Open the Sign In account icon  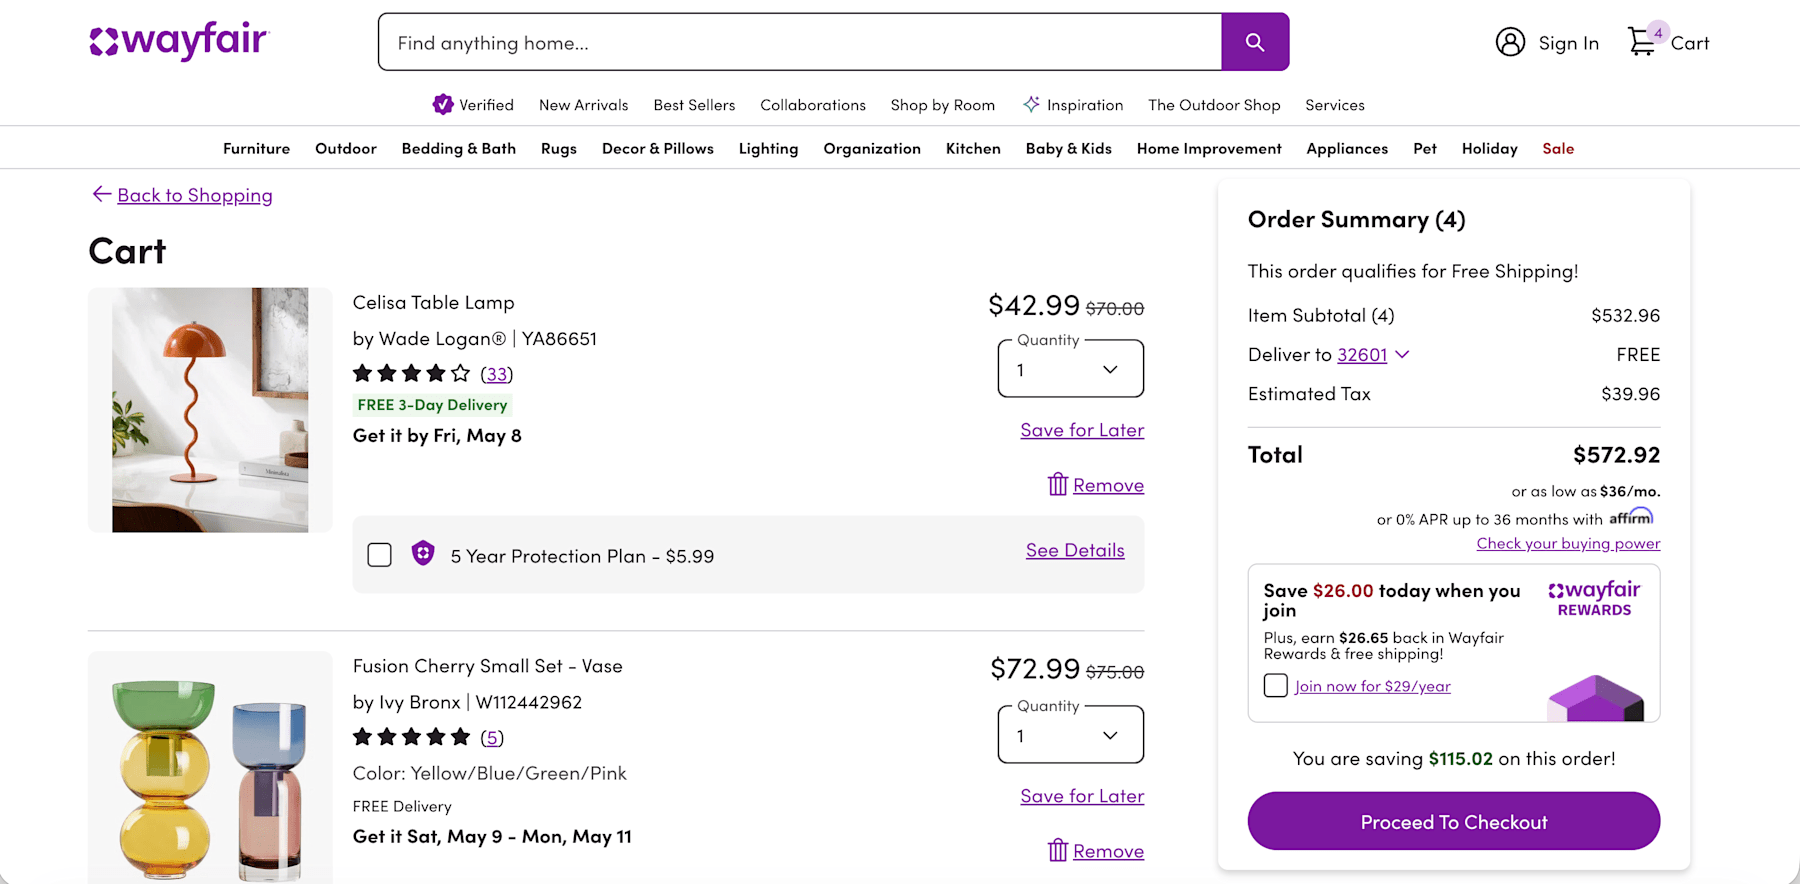tap(1510, 42)
